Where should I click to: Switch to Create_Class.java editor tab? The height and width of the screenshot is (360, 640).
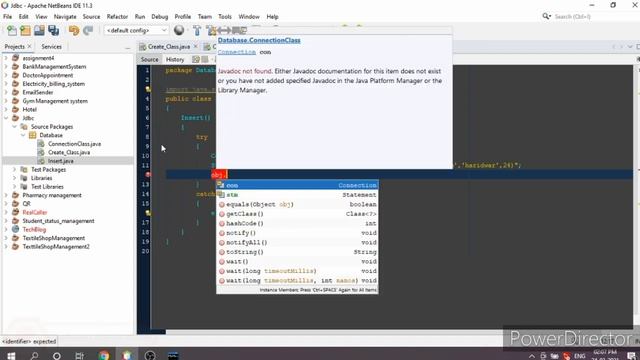click(169, 47)
